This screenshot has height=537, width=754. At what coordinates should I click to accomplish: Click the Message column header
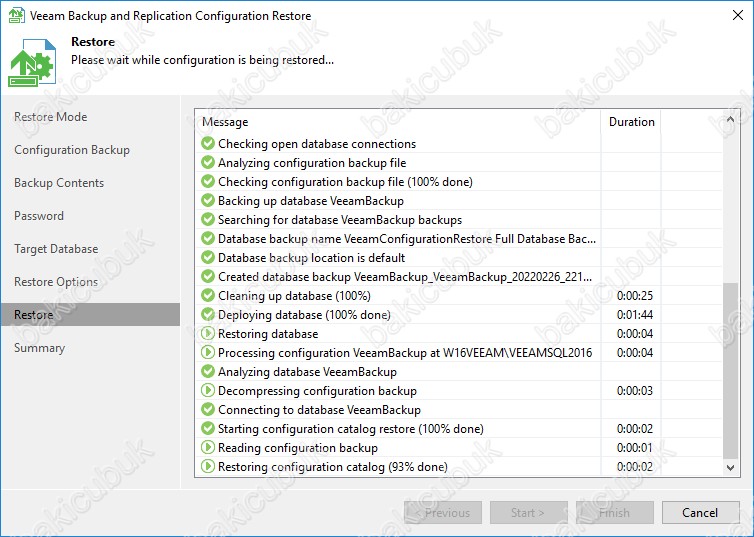(398, 122)
